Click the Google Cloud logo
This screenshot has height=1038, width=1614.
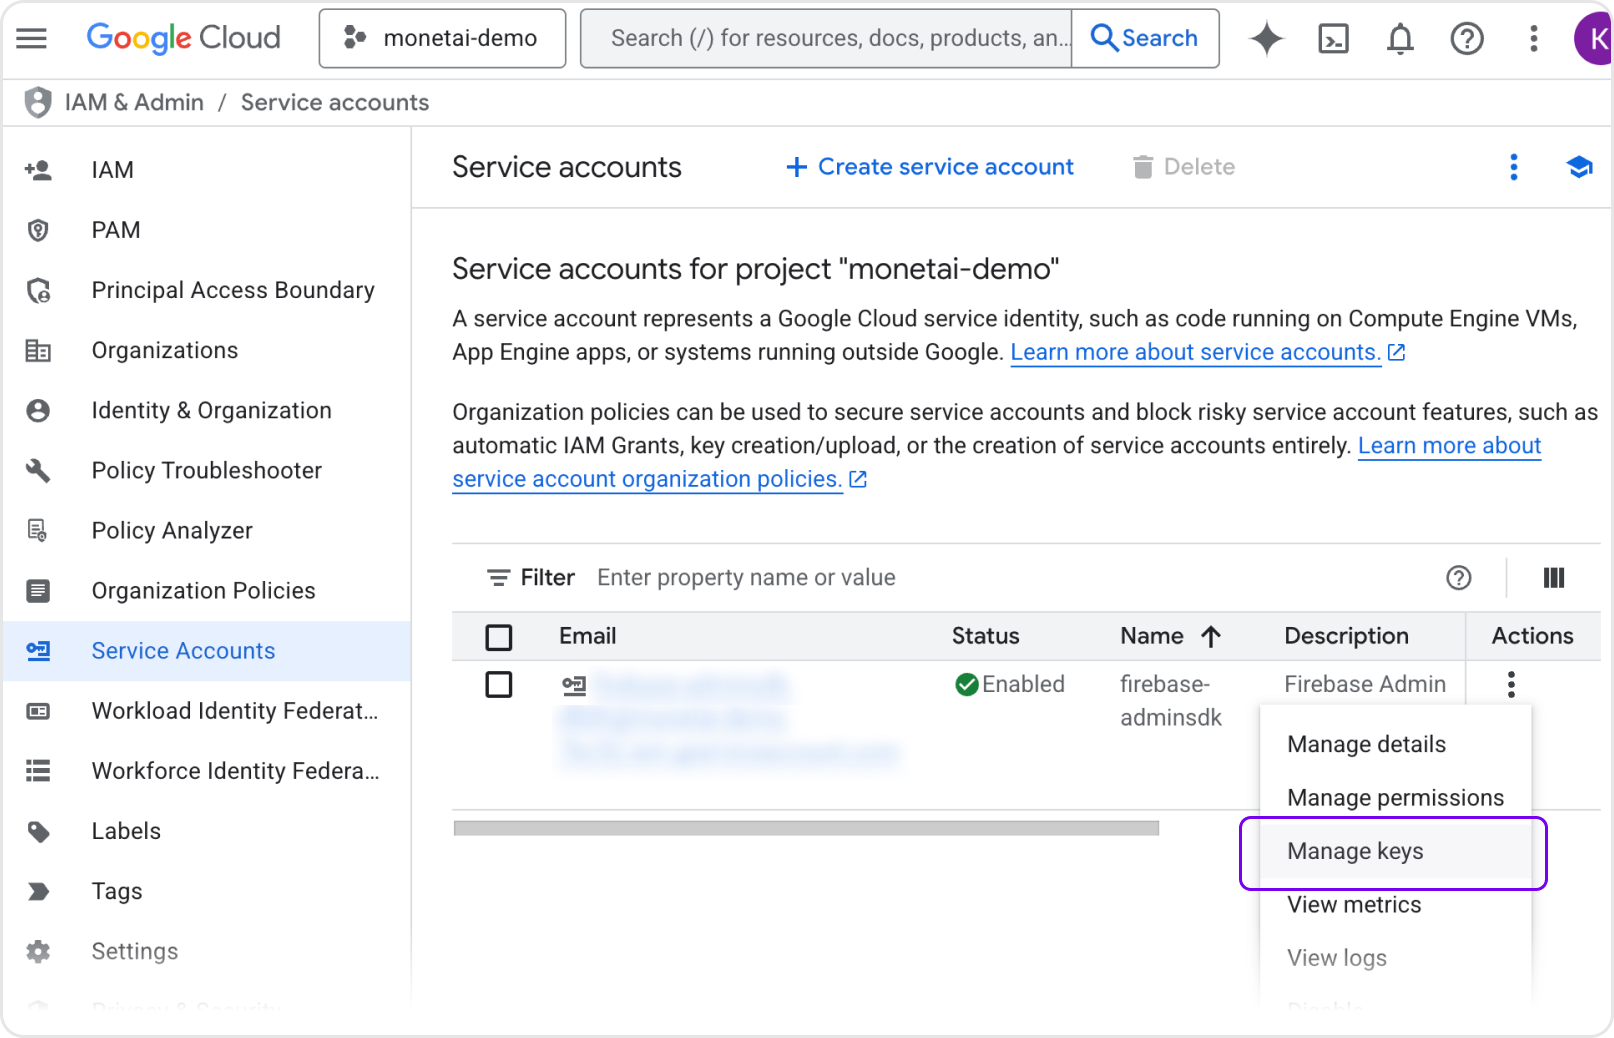183,38
